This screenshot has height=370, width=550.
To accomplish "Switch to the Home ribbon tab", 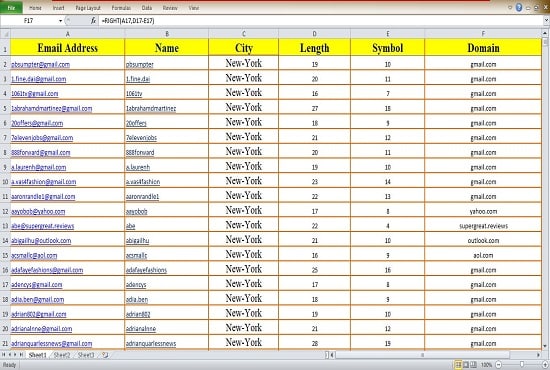I will [x=35, y=8].
